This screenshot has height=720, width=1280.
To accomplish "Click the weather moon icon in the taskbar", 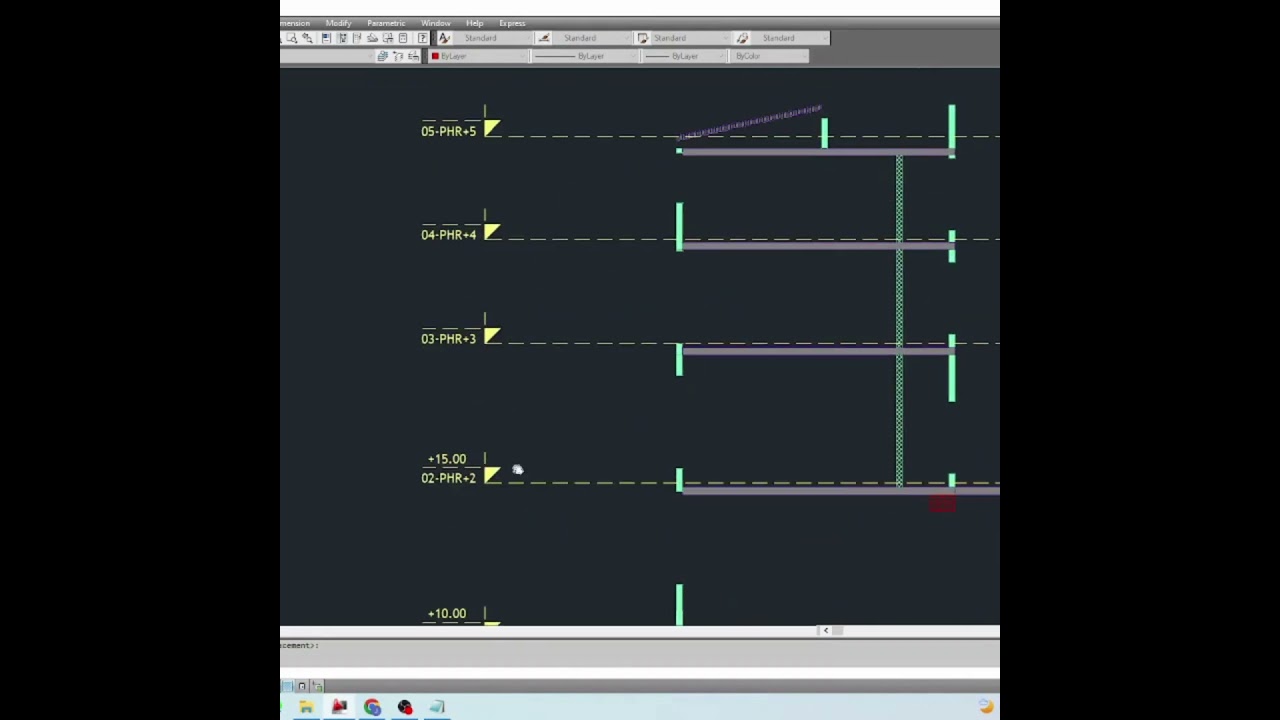I will (986, 707).
